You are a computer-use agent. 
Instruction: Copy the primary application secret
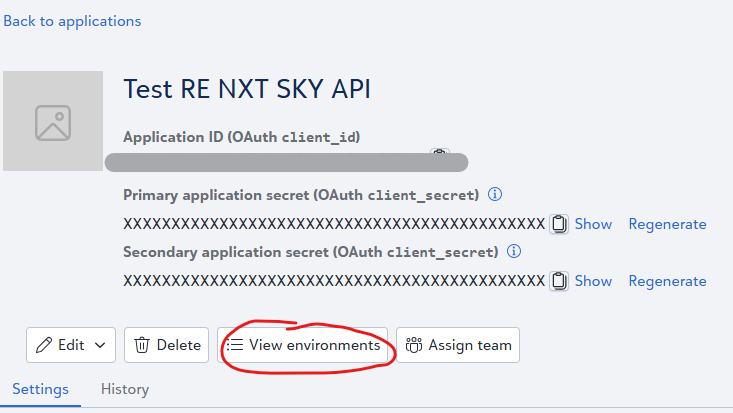[559, 224]
